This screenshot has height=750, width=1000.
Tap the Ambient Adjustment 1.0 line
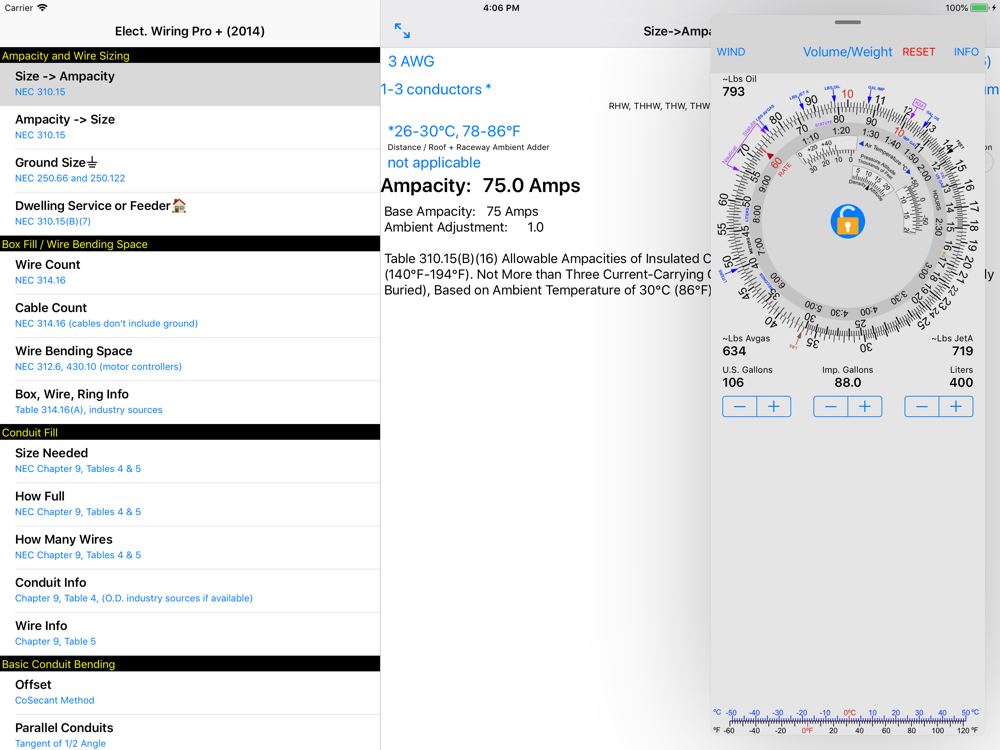(x=464, y=227)
